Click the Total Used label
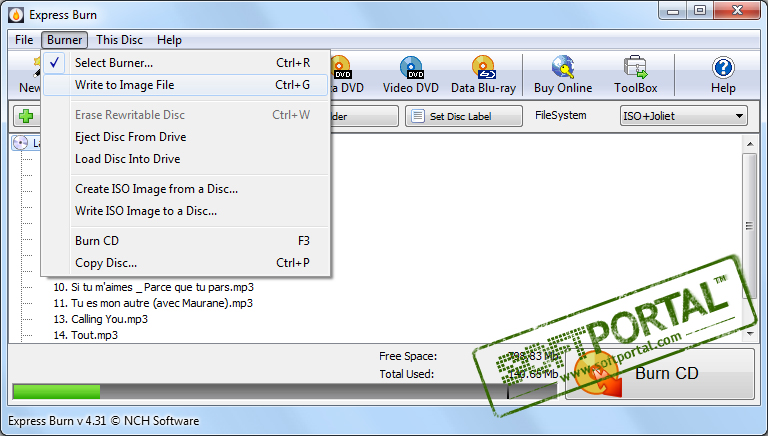Screen dimensions: 768x436 (407, 374)
